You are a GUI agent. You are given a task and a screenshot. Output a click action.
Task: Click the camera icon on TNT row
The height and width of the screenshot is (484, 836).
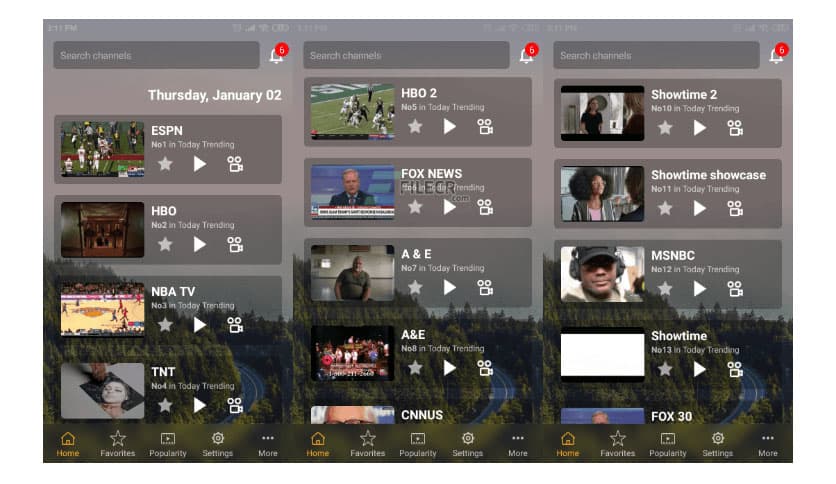click(x=235, y=405)
